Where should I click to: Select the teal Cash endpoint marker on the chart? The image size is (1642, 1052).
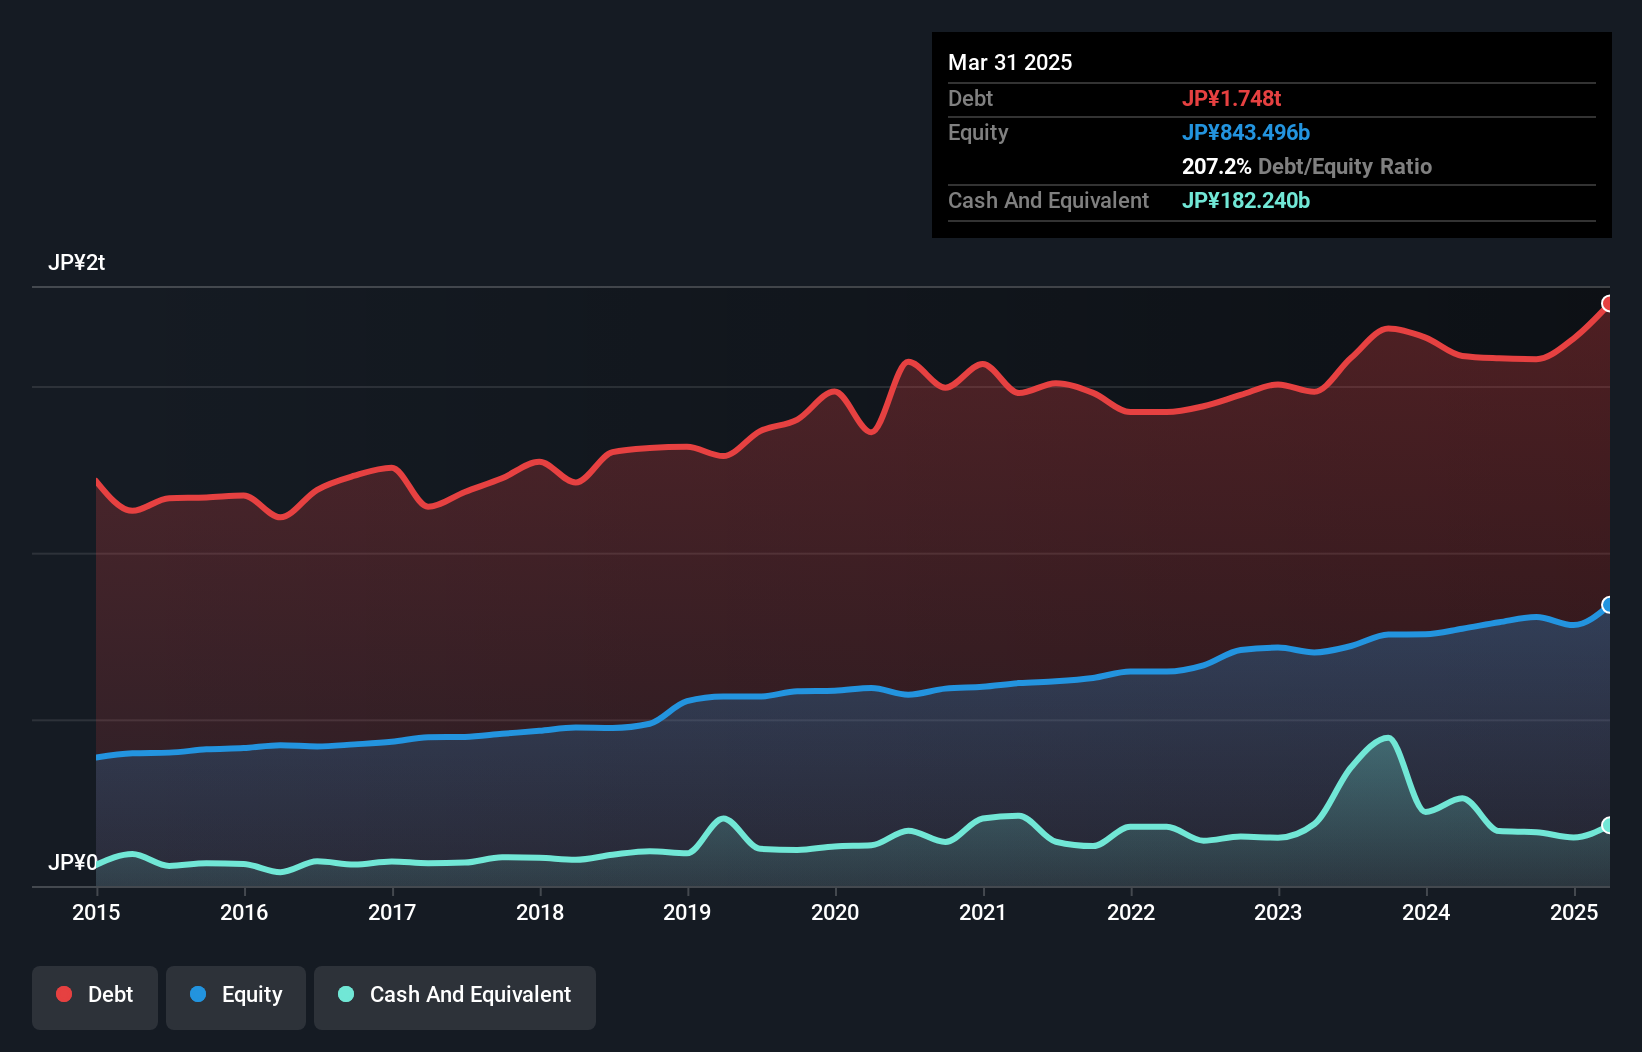[x=1608, y=825]
